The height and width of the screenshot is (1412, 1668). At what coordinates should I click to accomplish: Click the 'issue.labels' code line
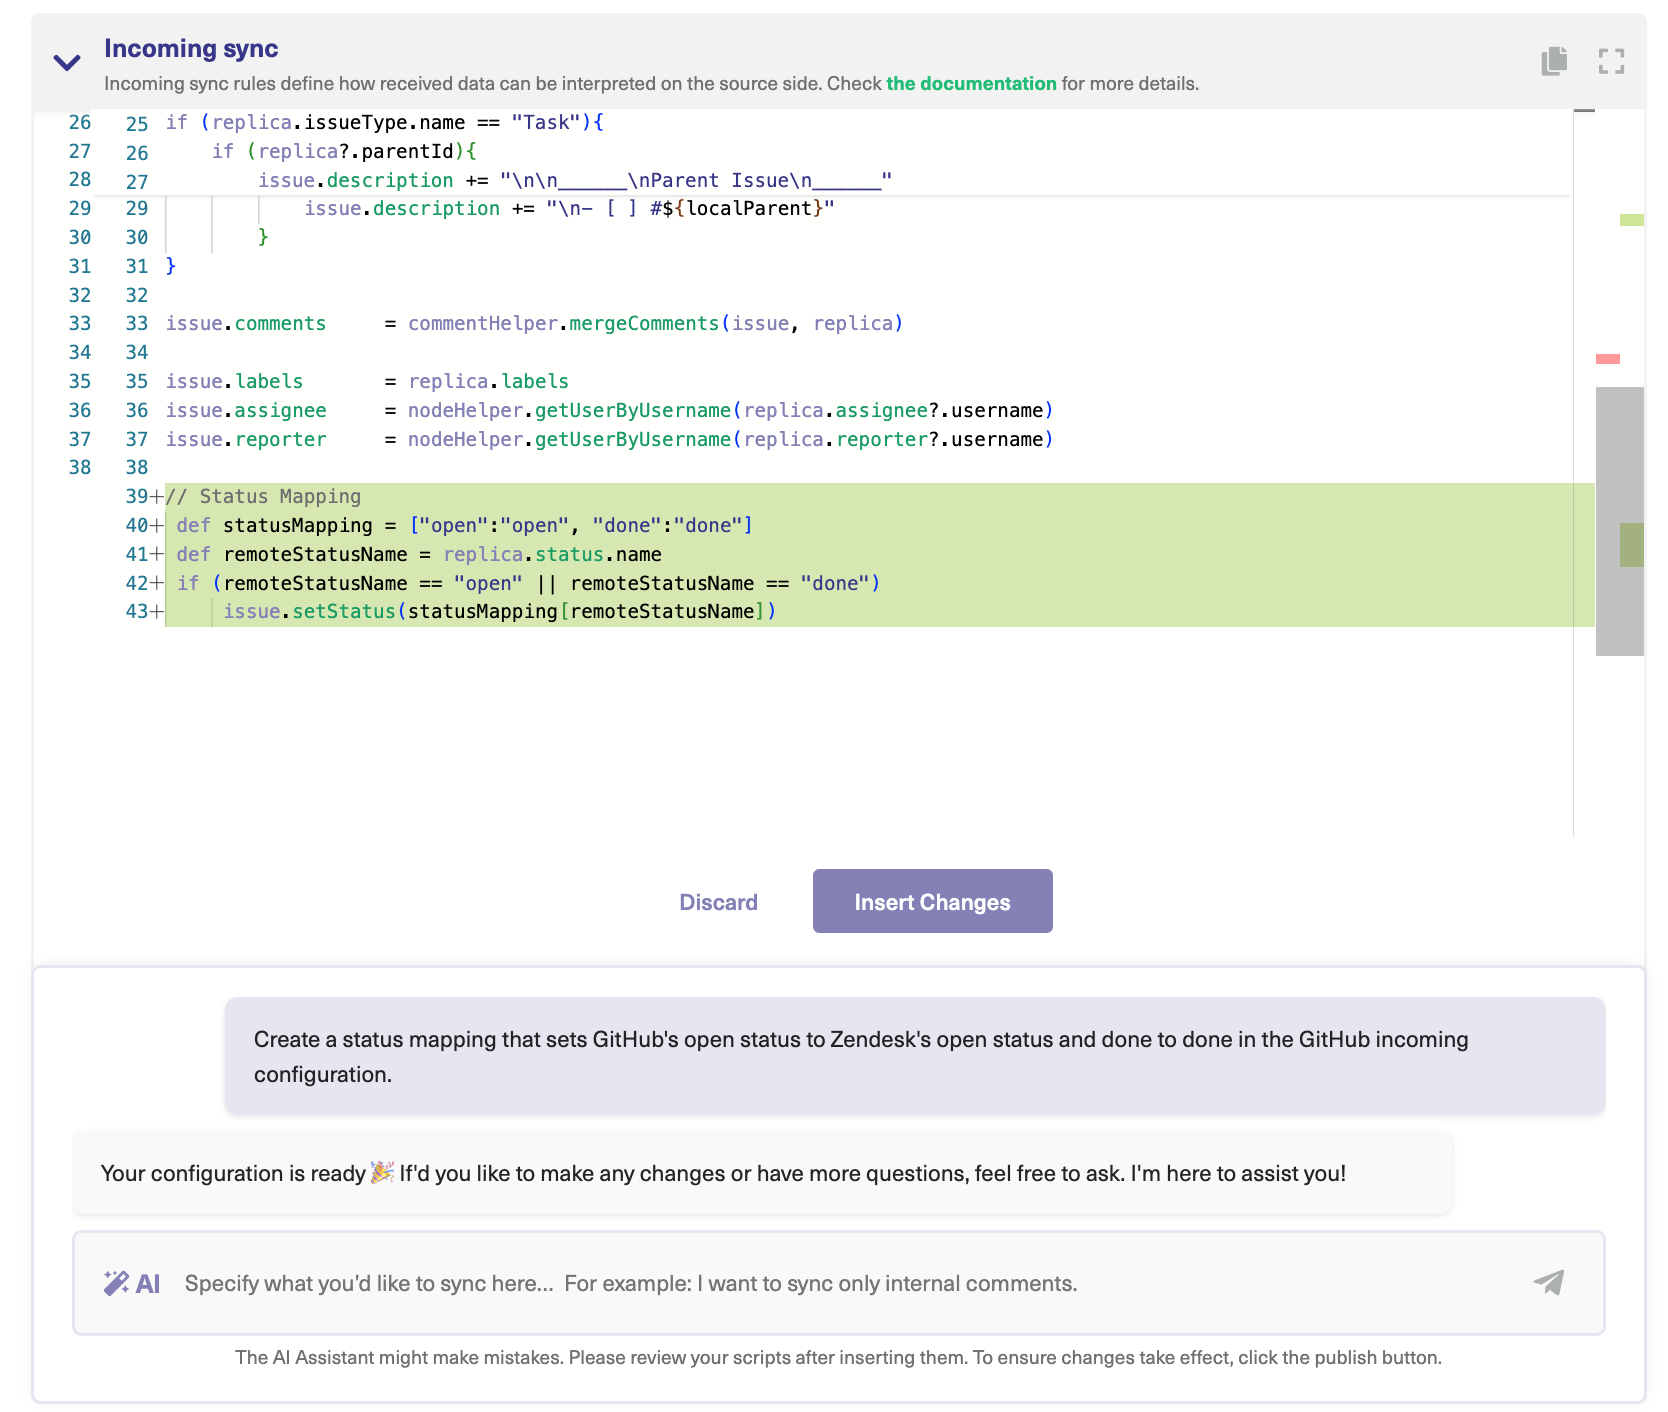pos(367,382)
